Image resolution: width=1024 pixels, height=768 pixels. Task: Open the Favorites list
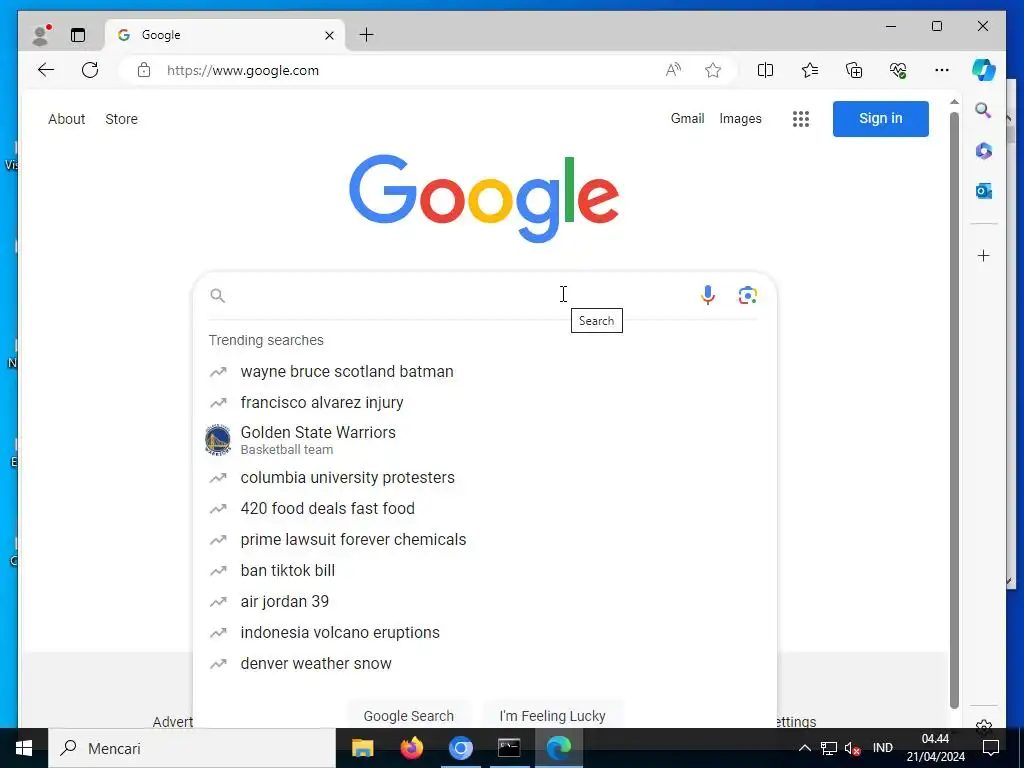click(810, 70)
